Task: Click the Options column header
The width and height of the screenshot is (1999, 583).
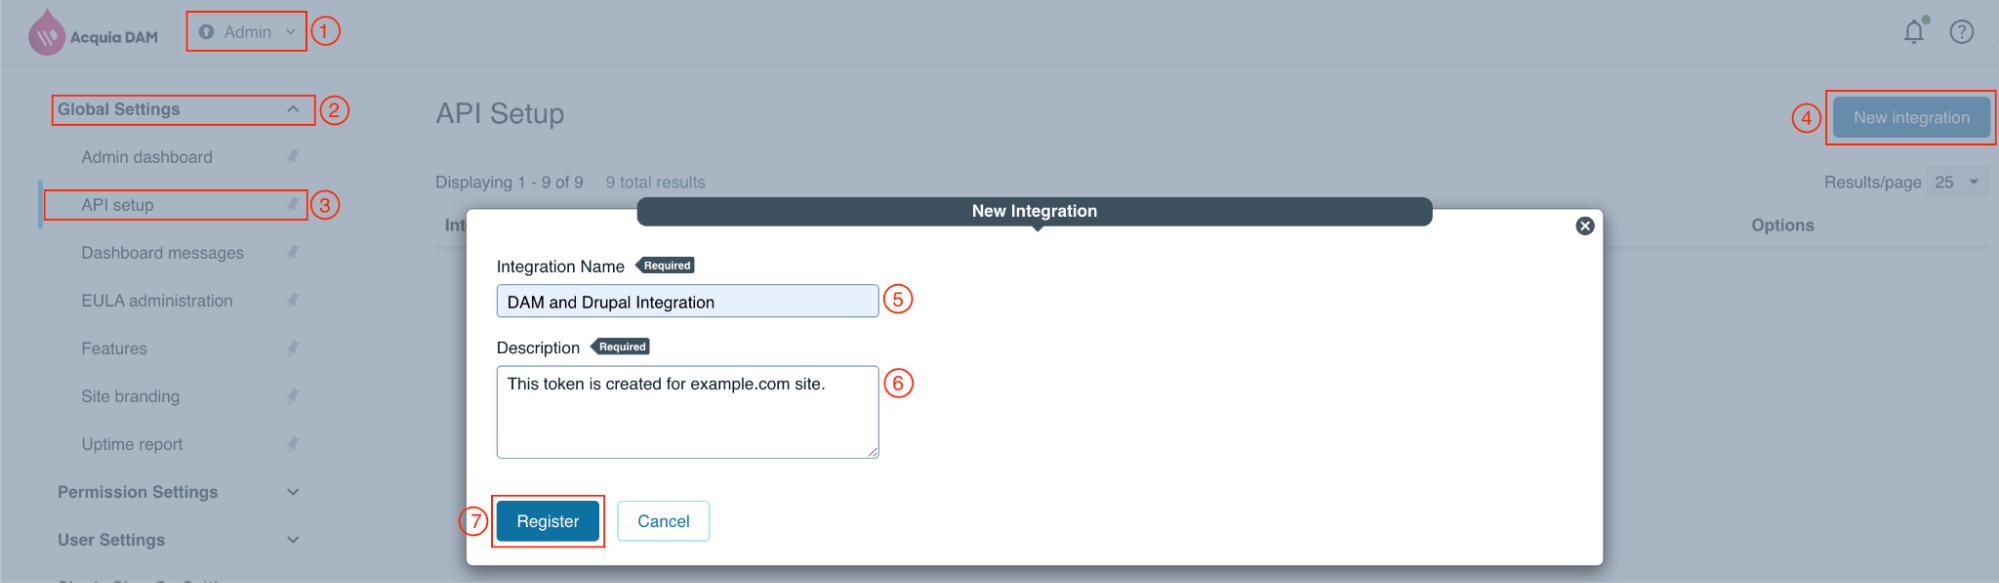Action: tap(1782, 226)
